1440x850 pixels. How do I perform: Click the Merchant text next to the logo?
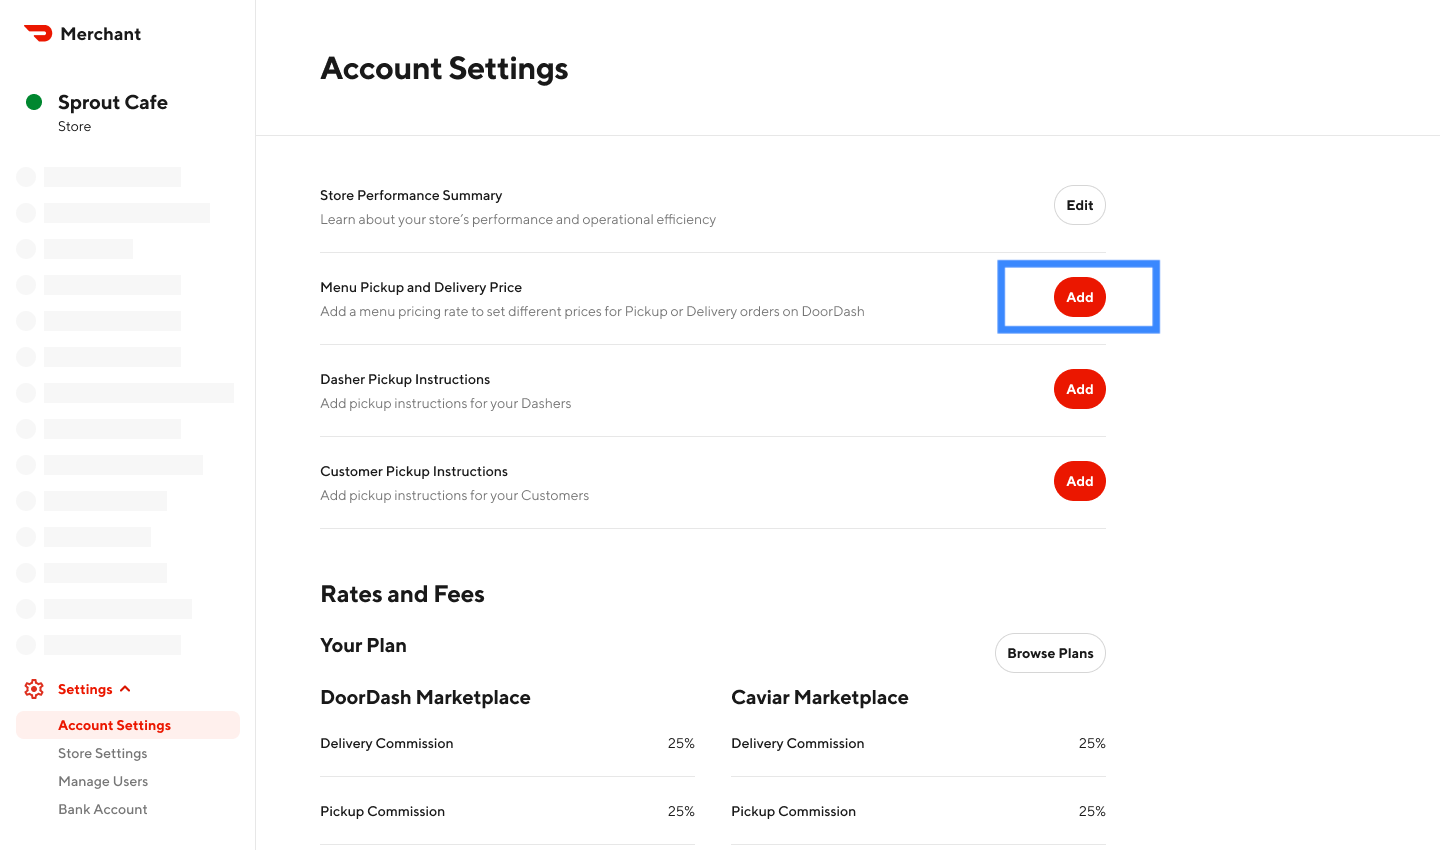[100, 32]
